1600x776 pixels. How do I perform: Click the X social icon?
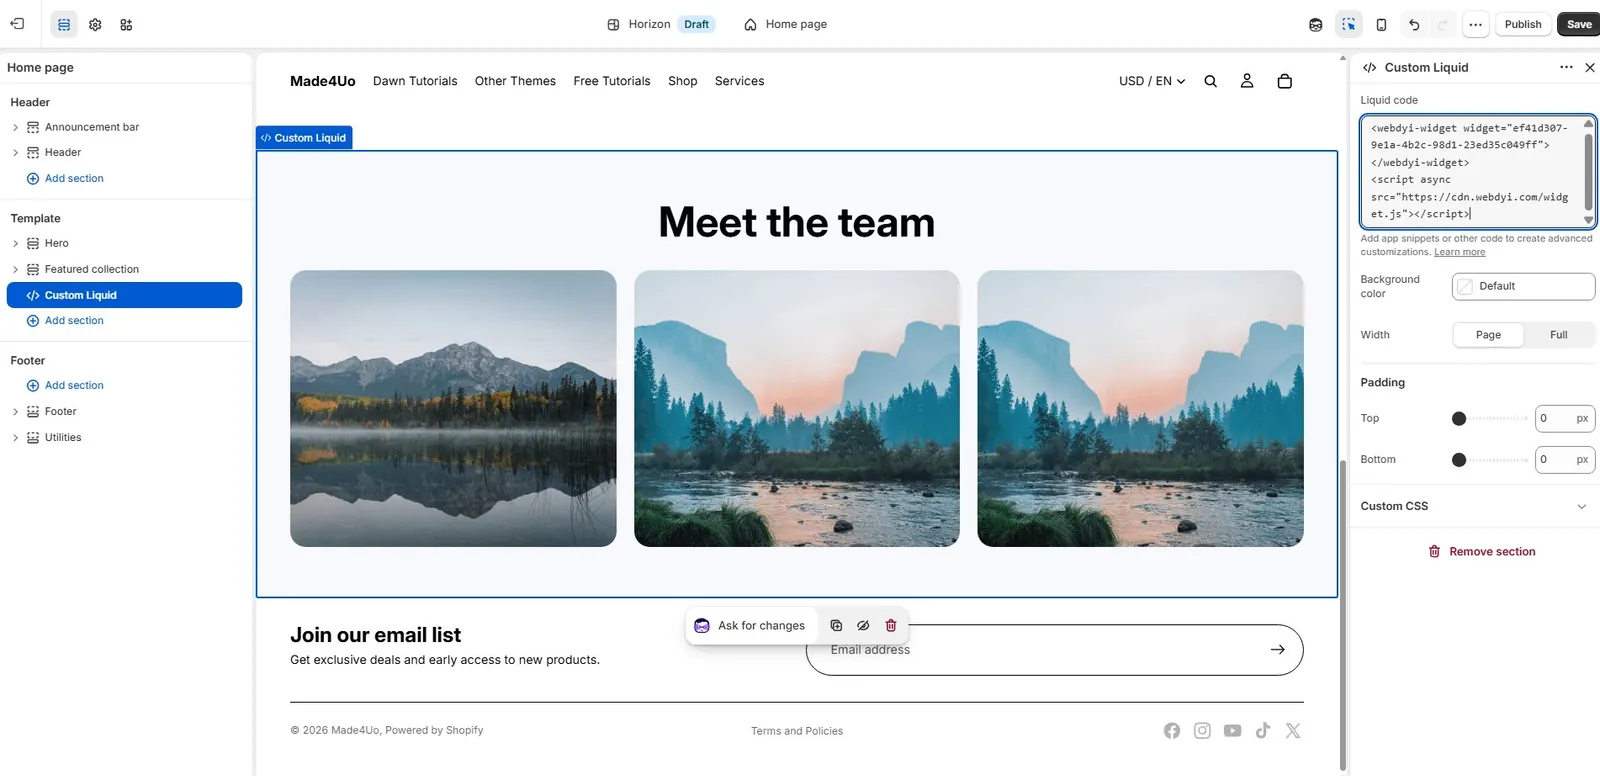1293,731
